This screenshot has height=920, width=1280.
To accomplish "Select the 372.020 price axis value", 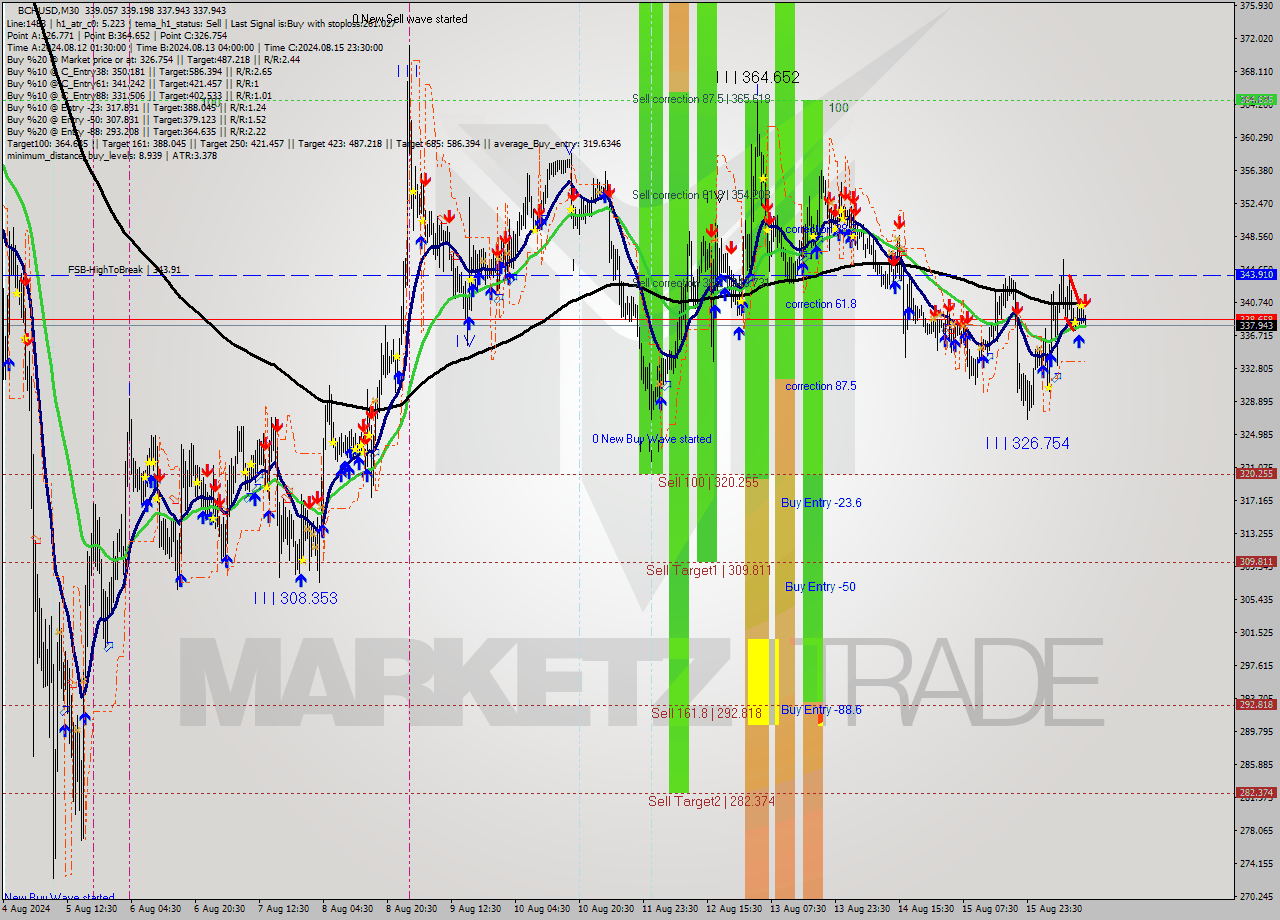I will [1256, 39].
